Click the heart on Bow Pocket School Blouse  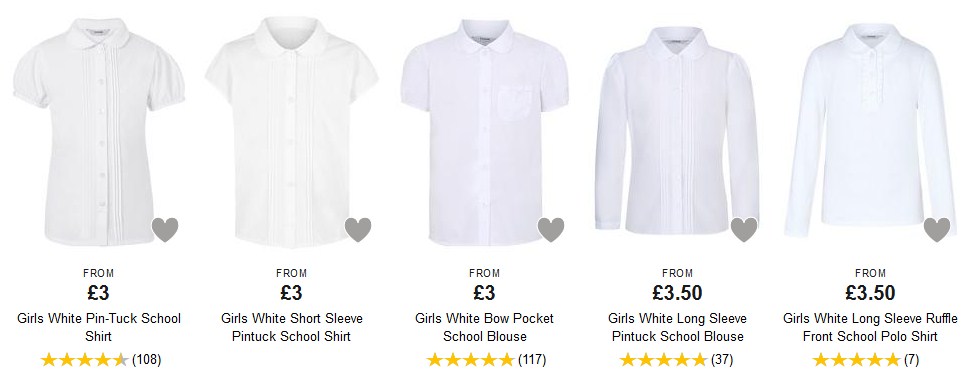pyautogui.click(x=551, y=230)
